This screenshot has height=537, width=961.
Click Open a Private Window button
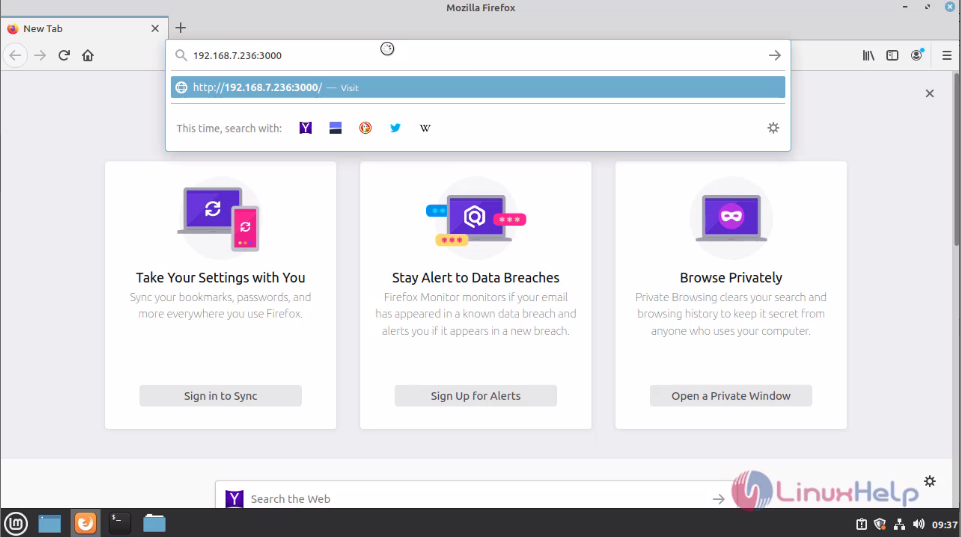[731, 395]
